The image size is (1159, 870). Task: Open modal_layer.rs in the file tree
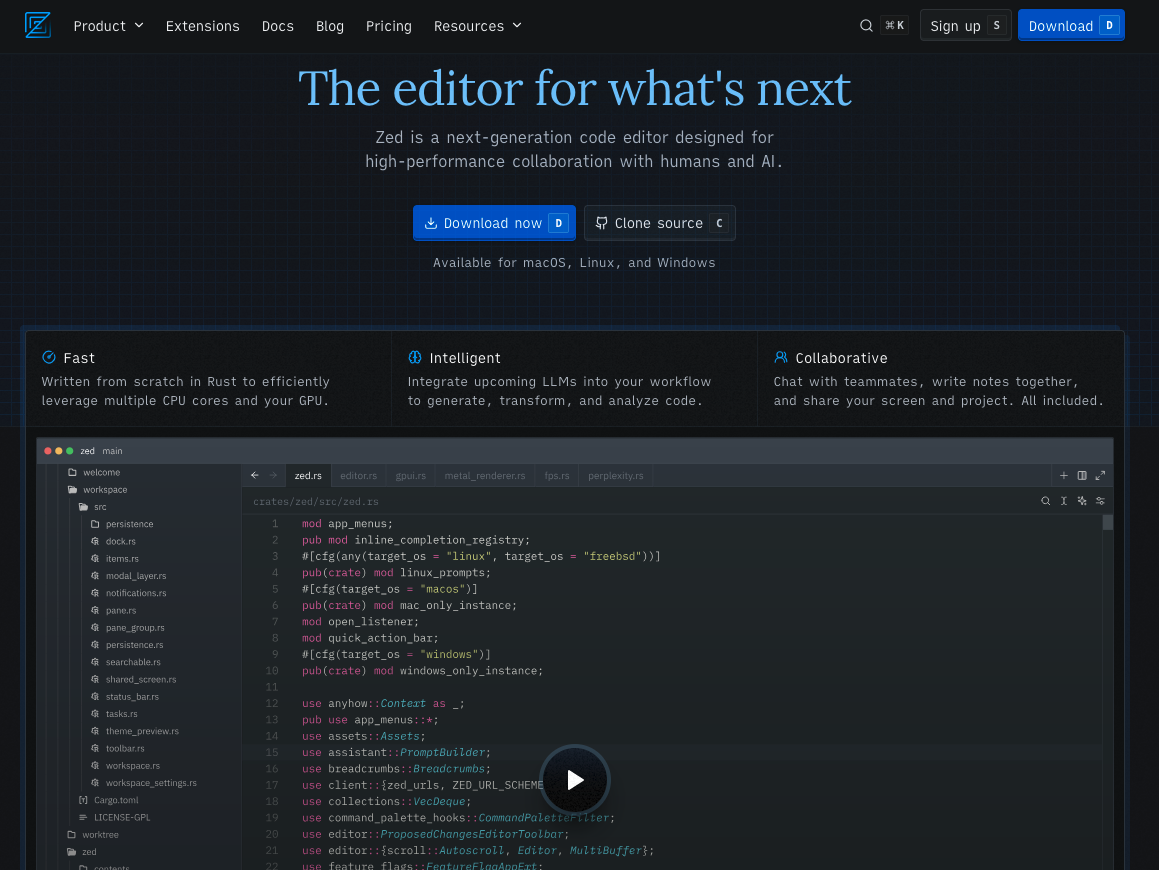(x=136, y=576)
